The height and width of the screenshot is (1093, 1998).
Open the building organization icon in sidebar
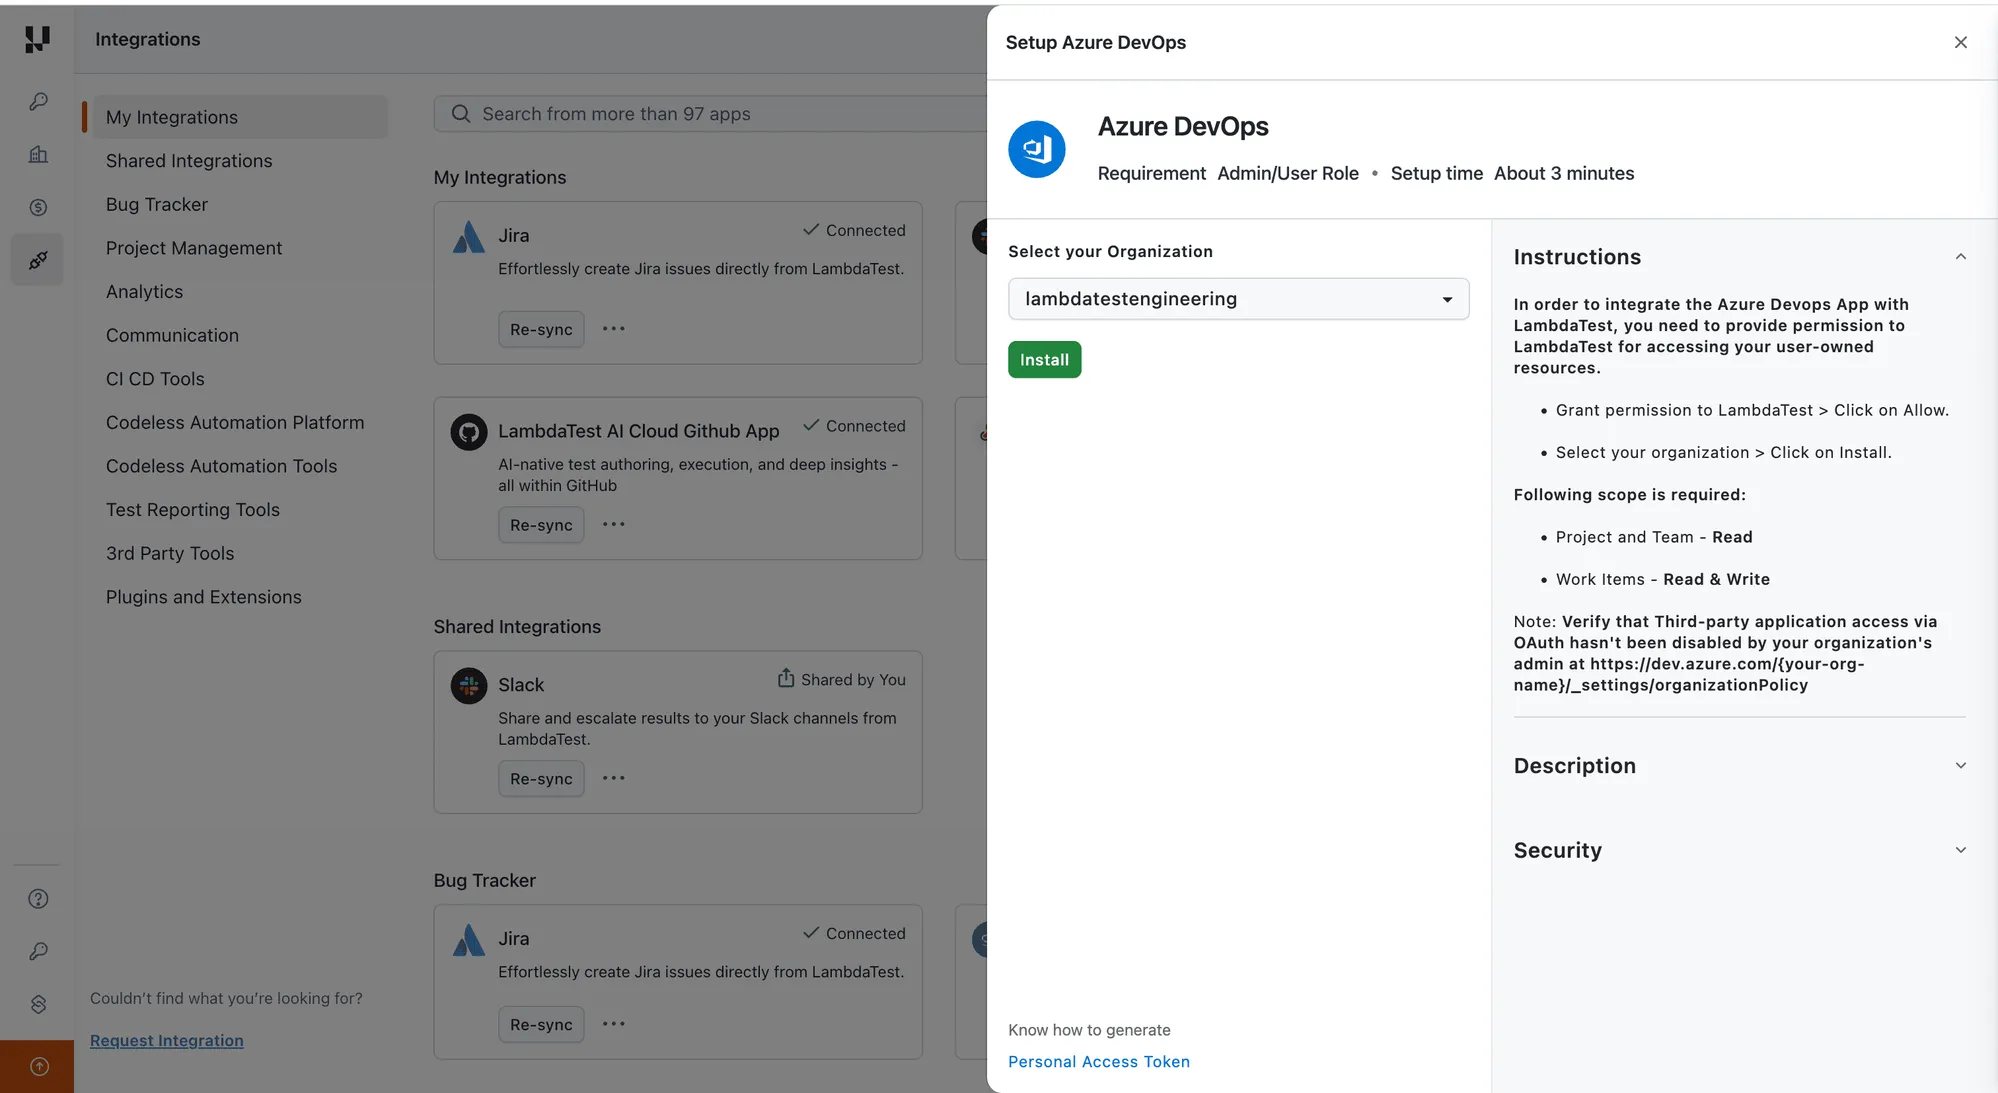point(38,154)
